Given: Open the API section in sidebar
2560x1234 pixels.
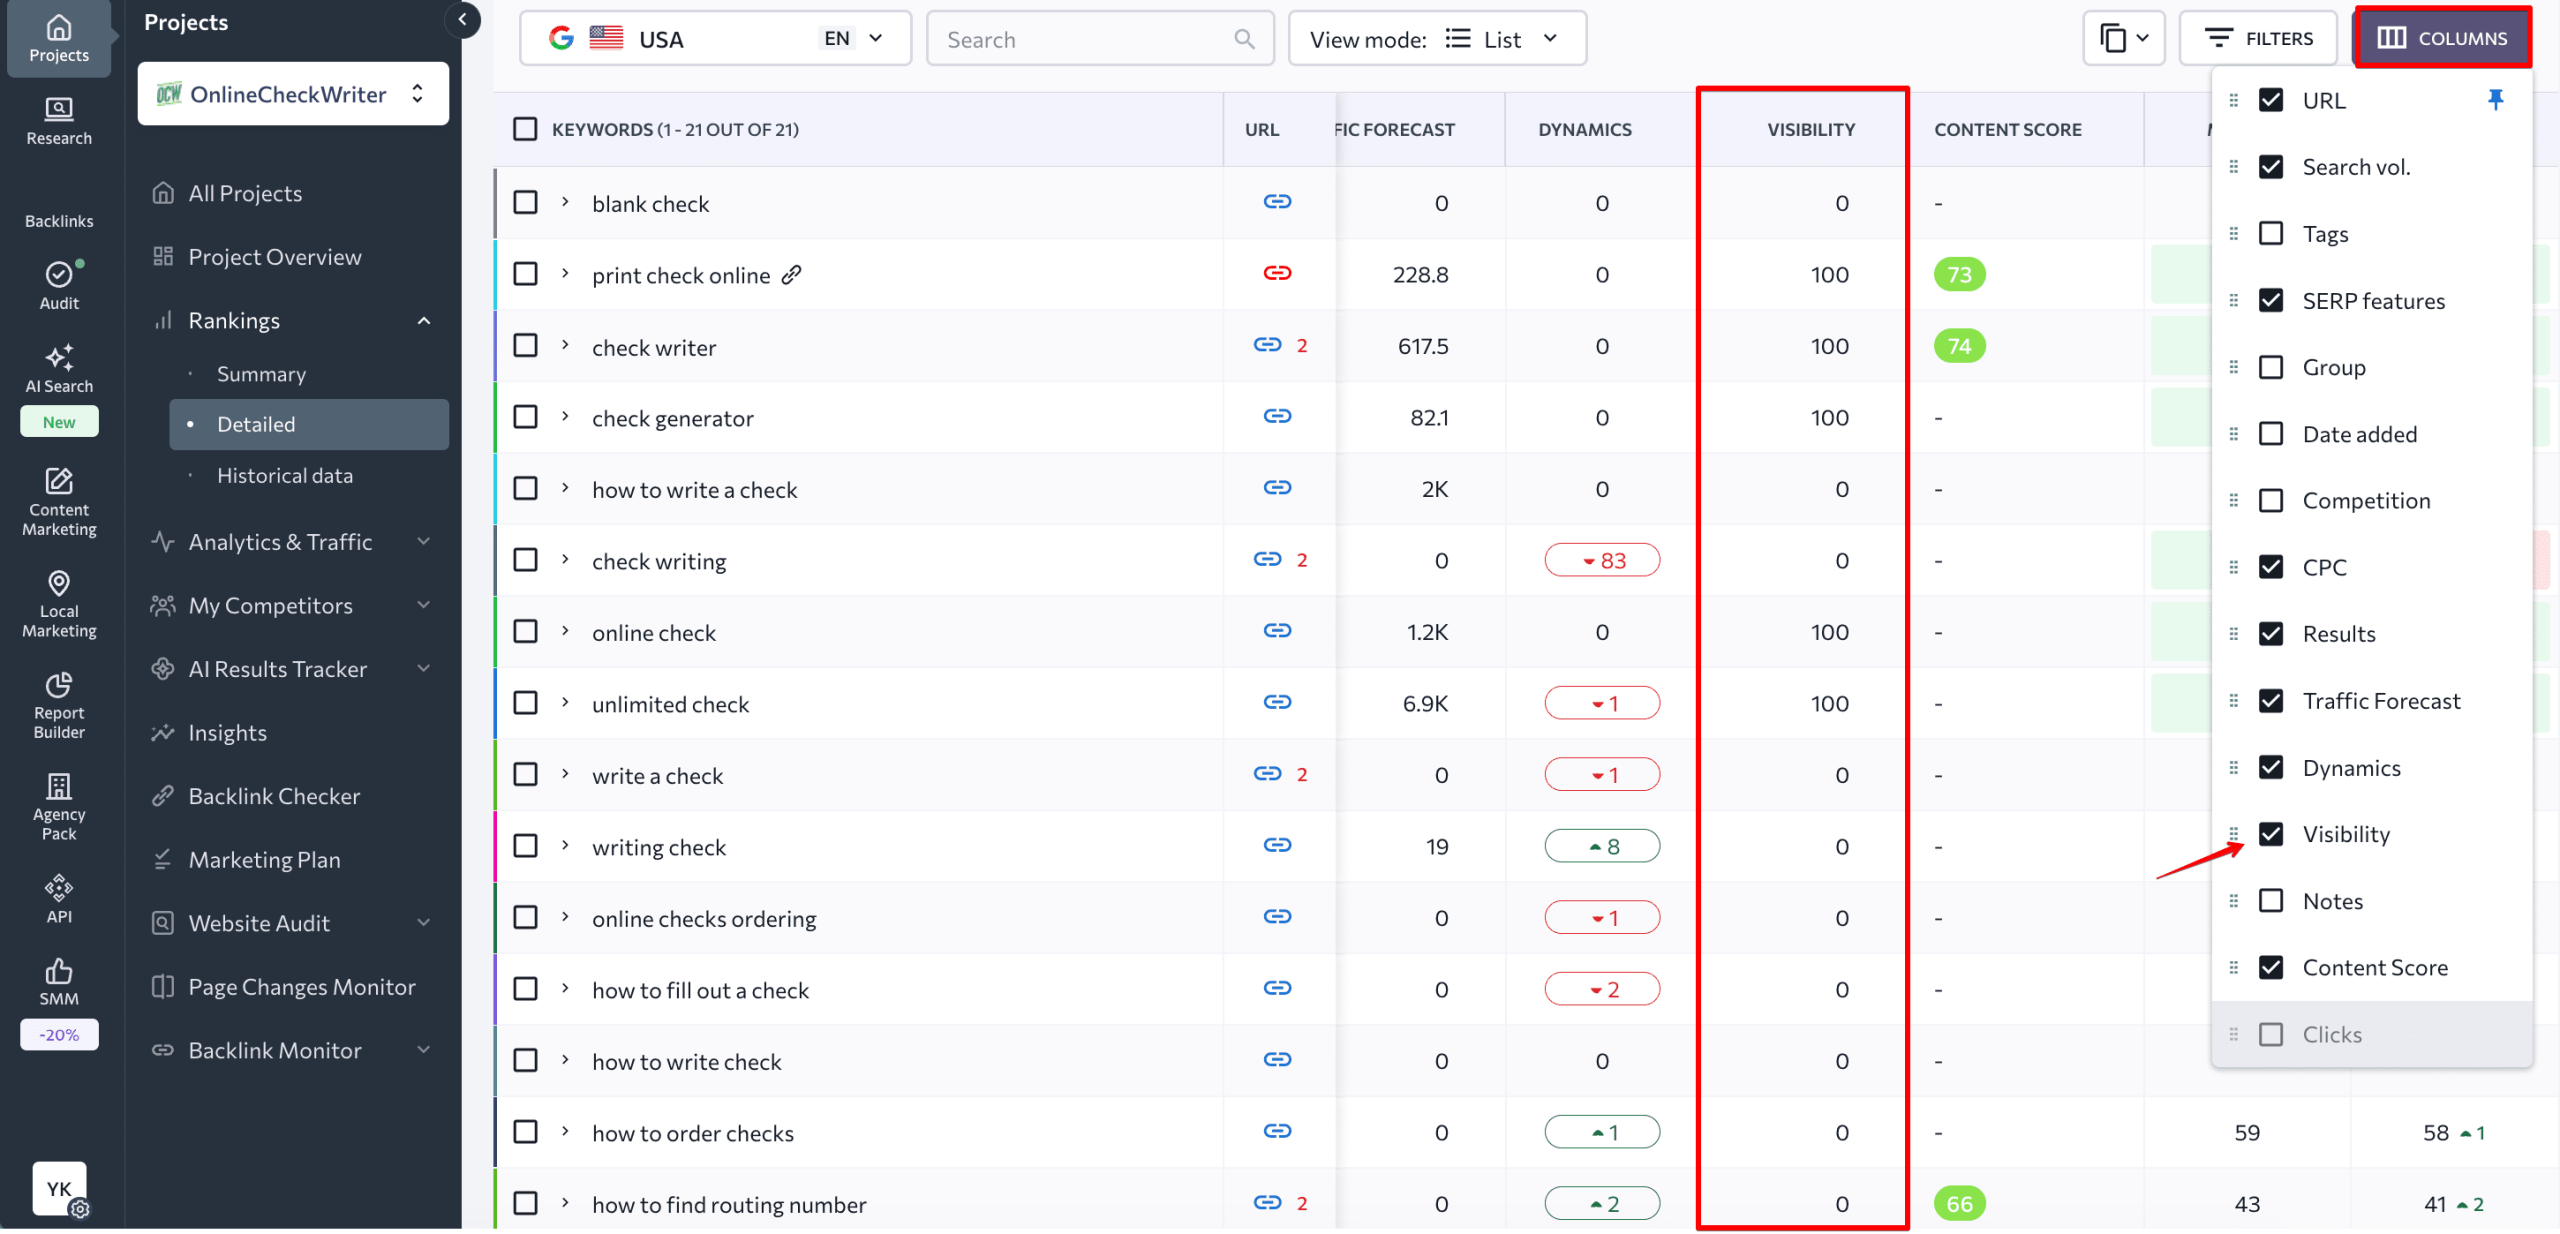Looking at the screenshot, I should (x=58, y=893).
